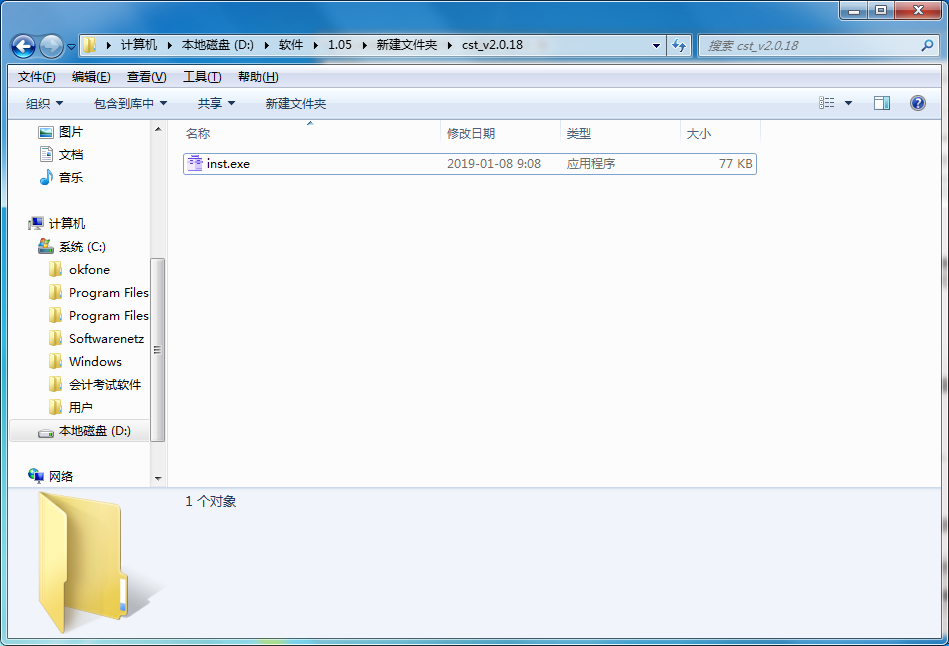Select 计算机 in navigation pane
The height and width of the screenshot is (646, 949).
pos(67,224)
